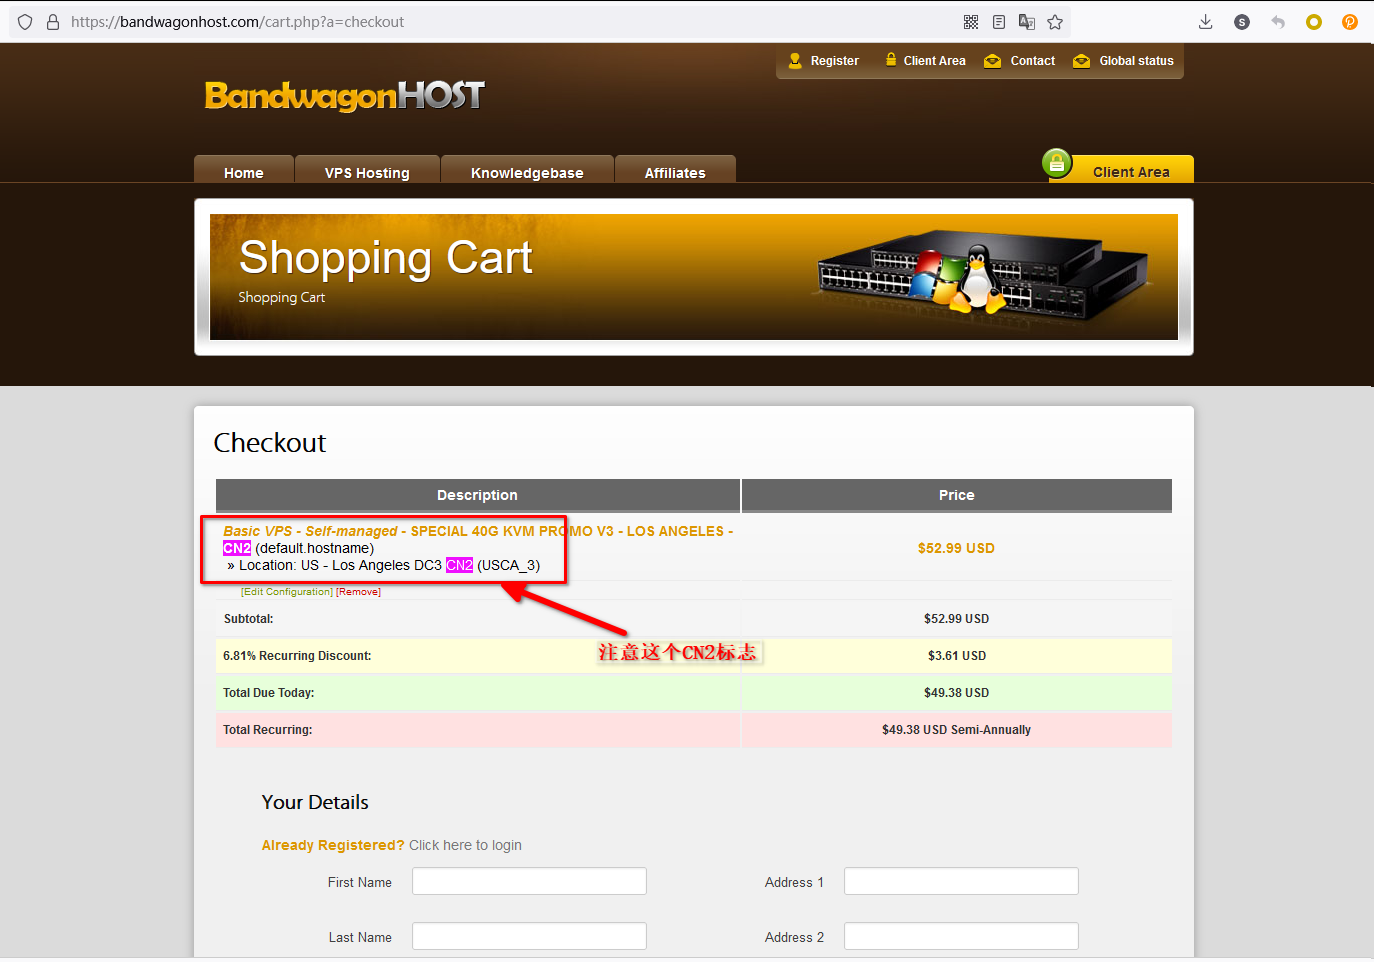Go to the Home tab
This screenshot has width=1374, height=962.
(244, 173)
